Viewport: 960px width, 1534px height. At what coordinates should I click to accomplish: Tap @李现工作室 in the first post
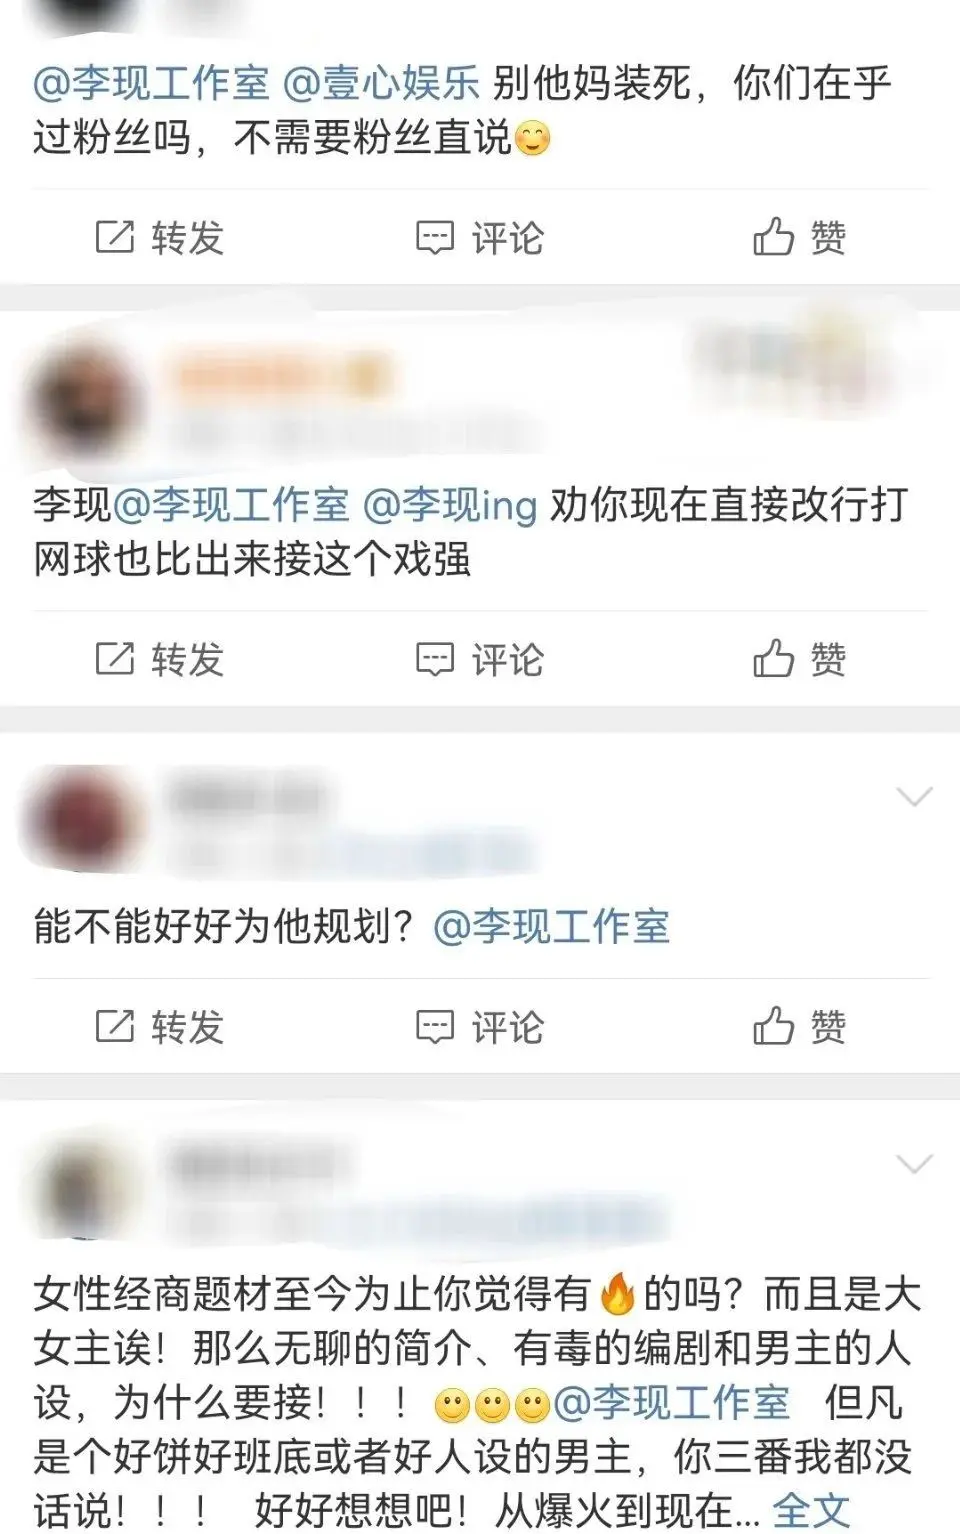pyautogui.click(x=151, y=84)
